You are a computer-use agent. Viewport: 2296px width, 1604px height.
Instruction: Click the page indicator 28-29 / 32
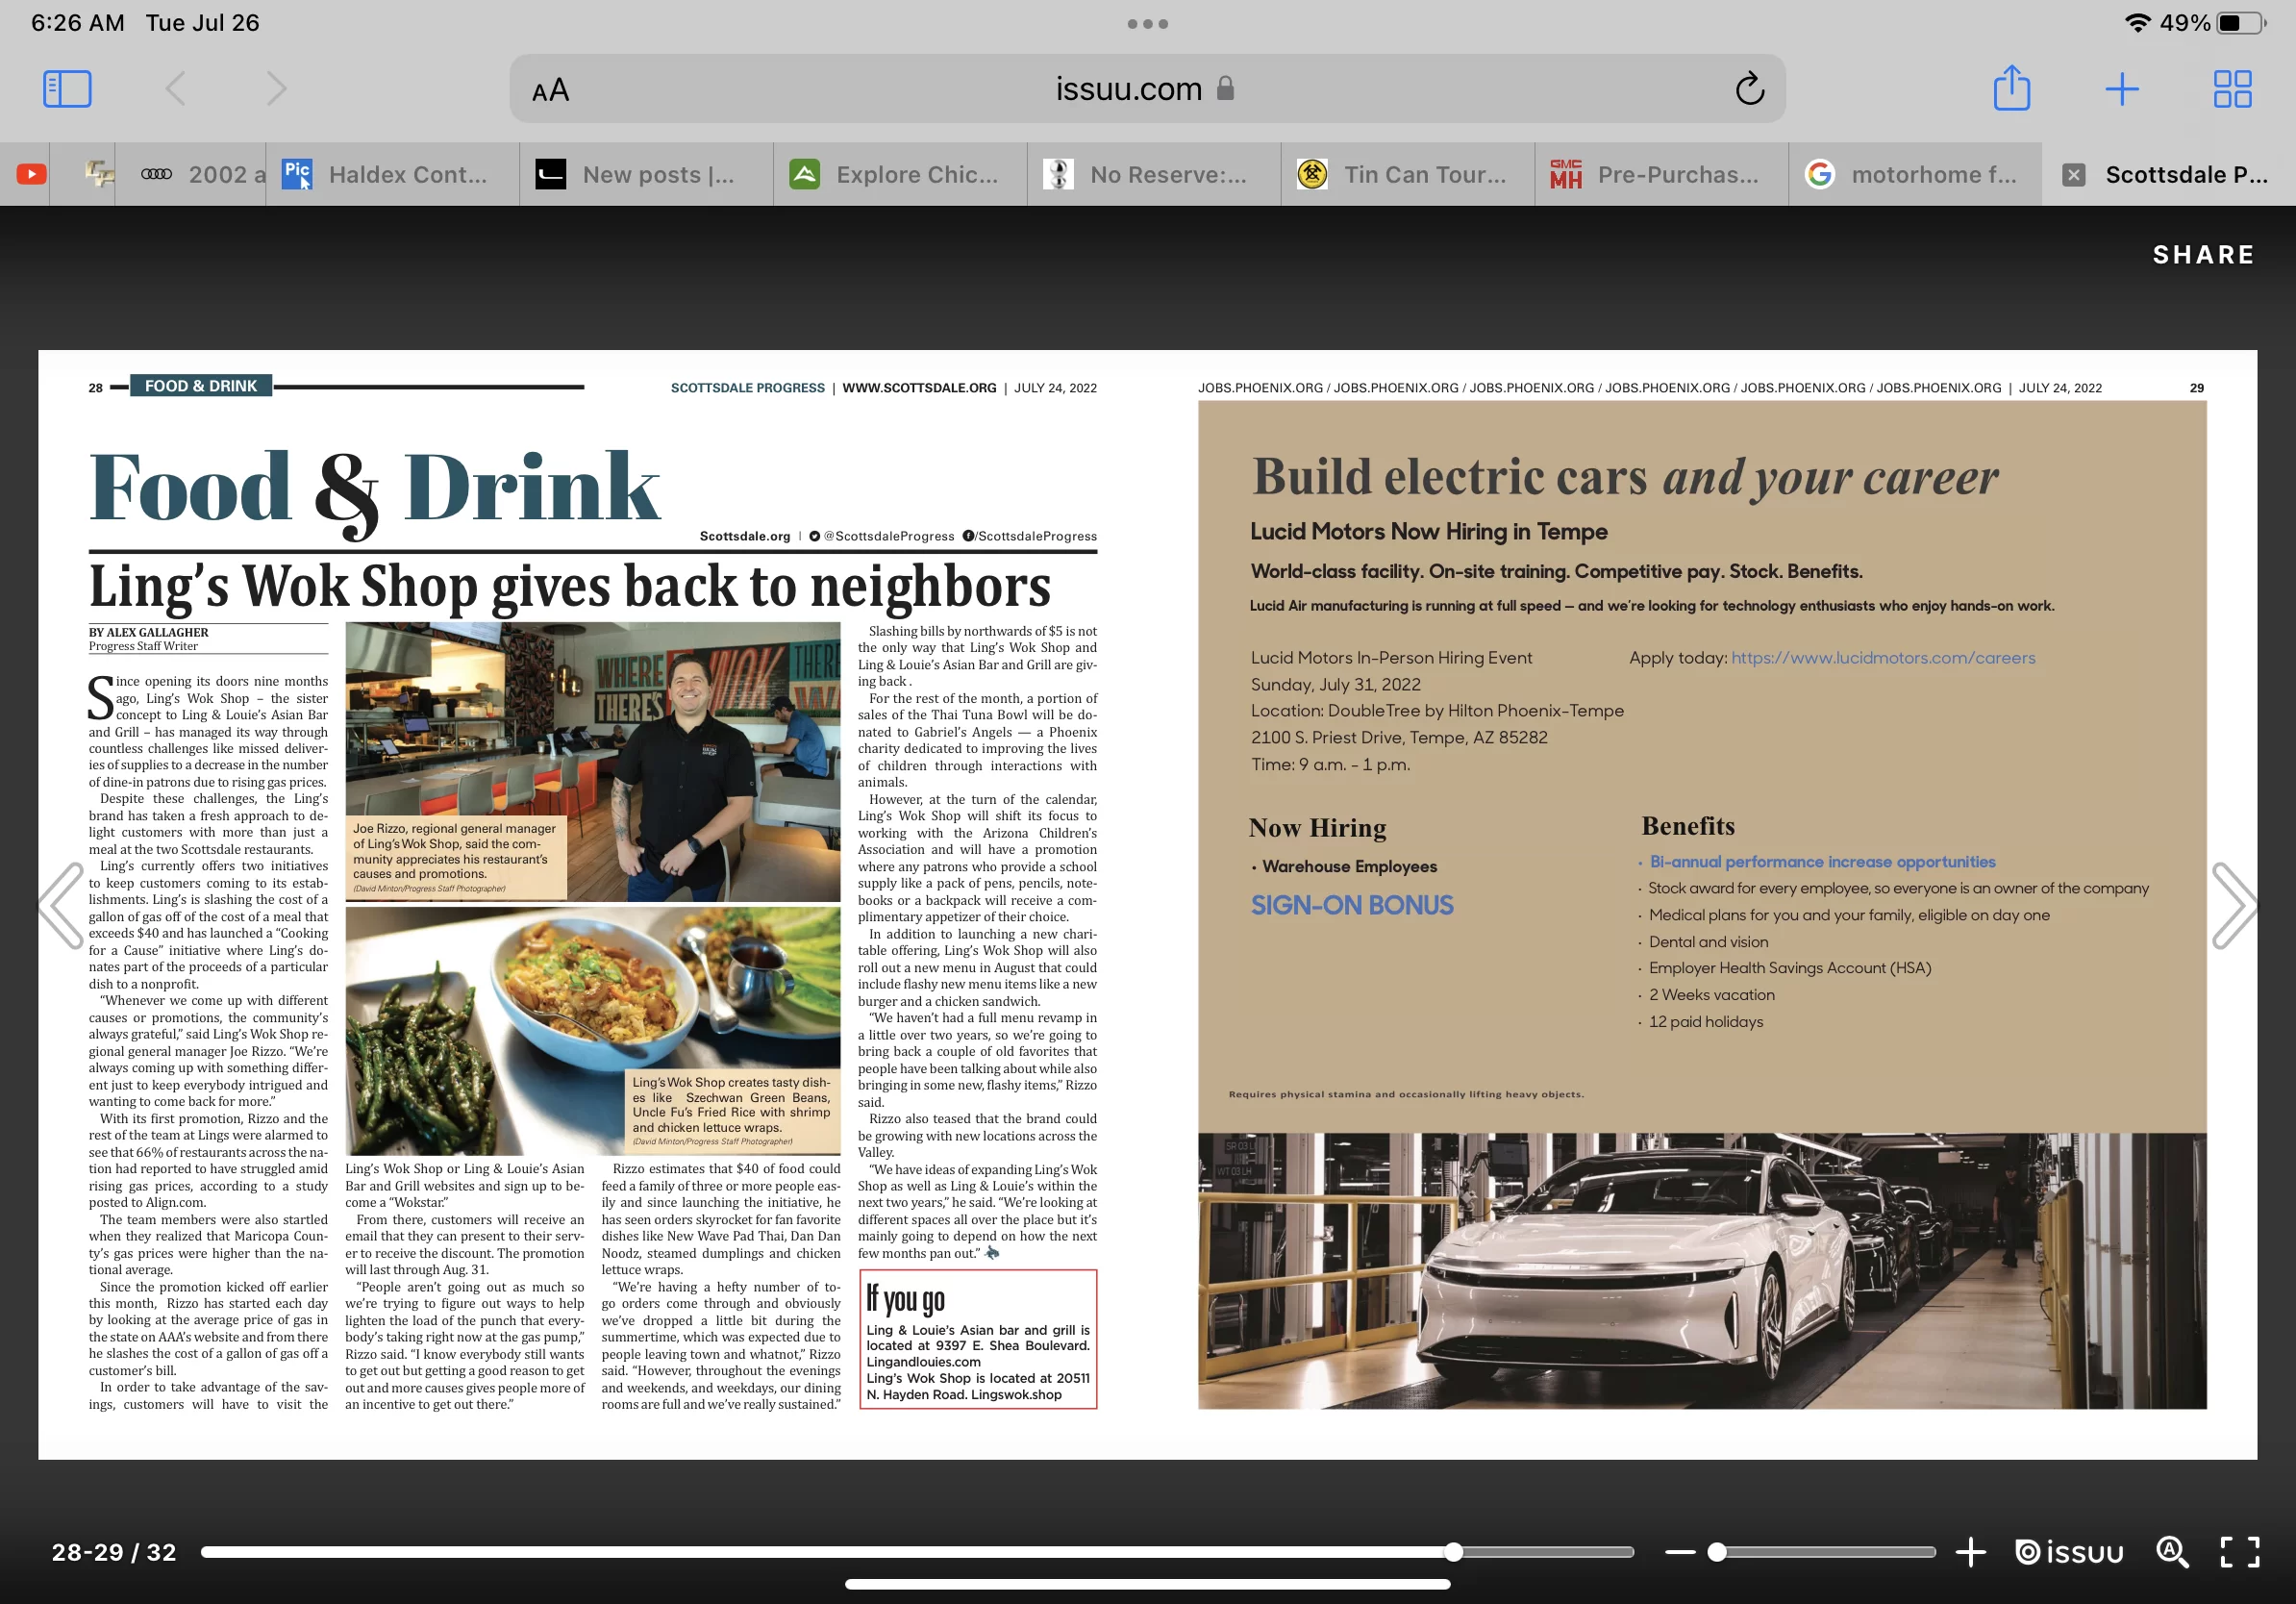pos(114,1552)
